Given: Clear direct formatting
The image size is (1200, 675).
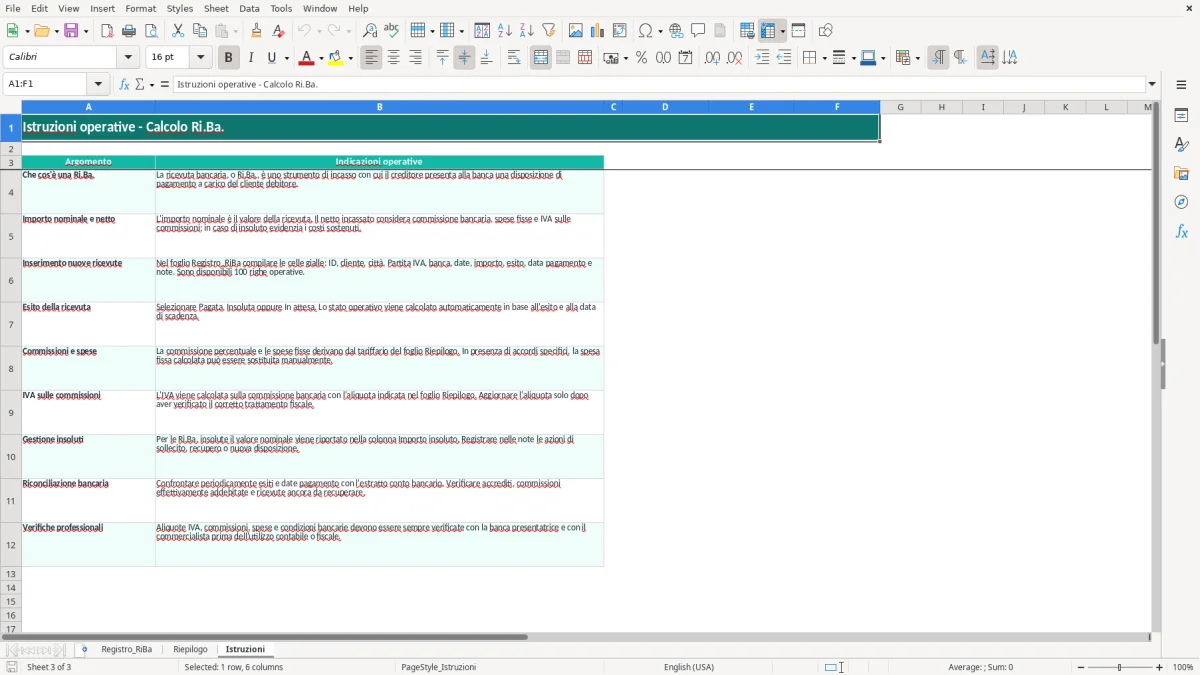Looking at the screenshot, I should click(x=279, y=31).
